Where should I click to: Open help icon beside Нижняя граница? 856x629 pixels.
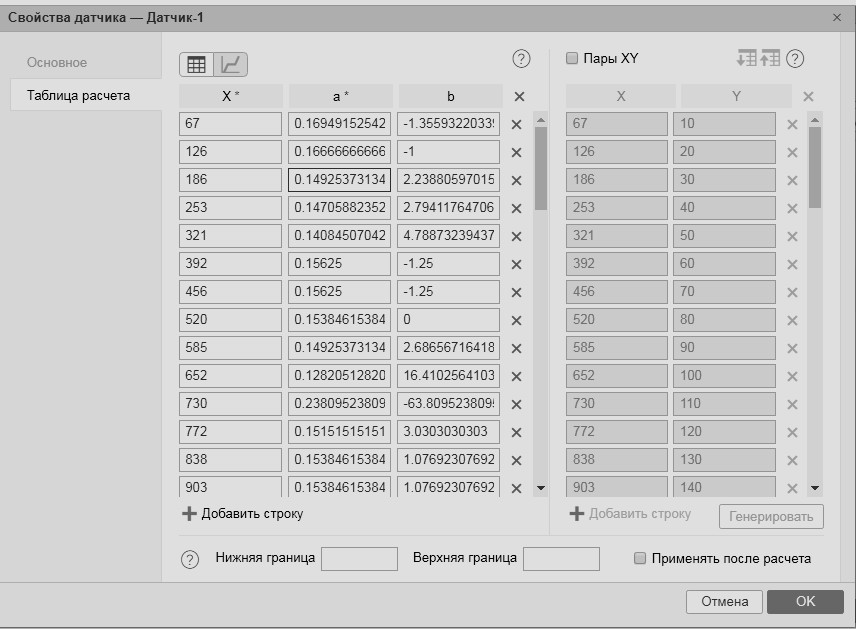(190, 560)
